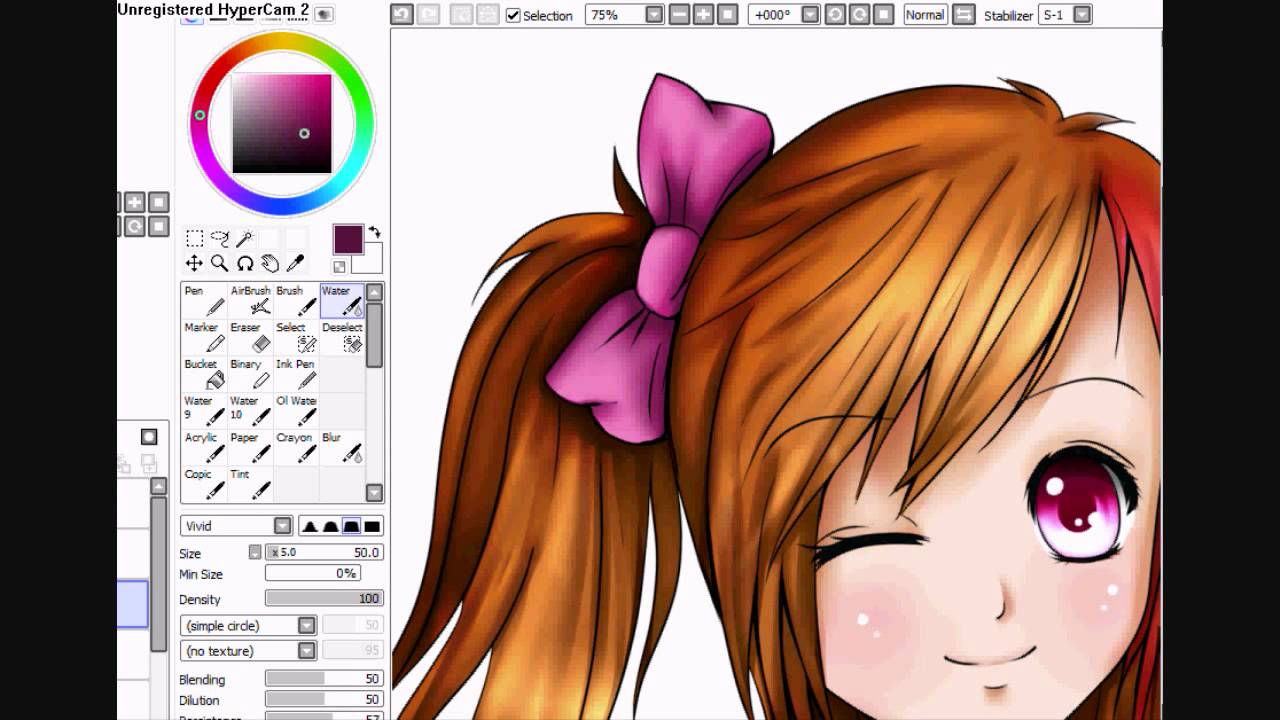Toggle the flip canvas horizontally button
This screenshot has height=720, width=1280.
[964, 15]
